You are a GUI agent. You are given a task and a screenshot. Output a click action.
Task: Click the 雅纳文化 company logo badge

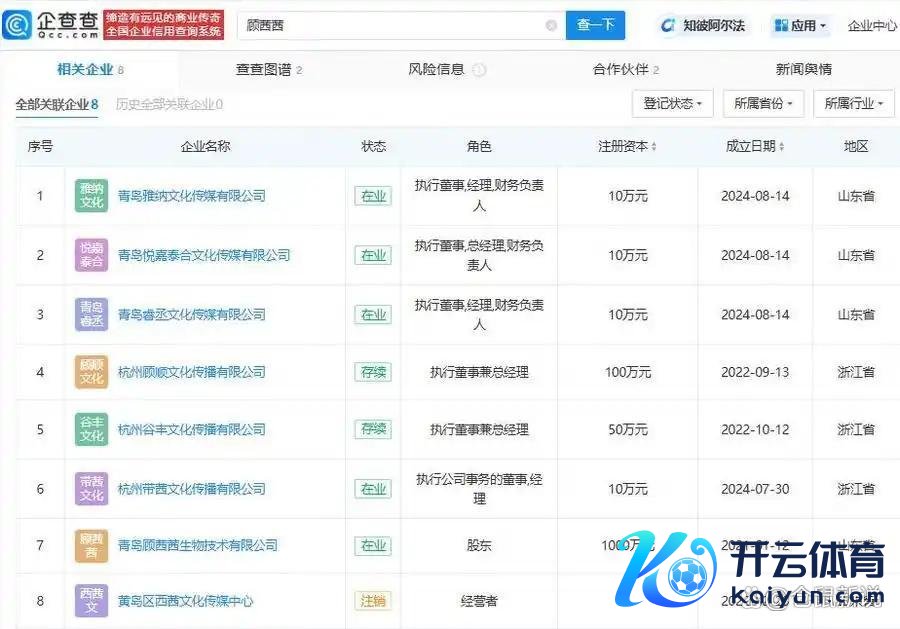coord(91,196)
